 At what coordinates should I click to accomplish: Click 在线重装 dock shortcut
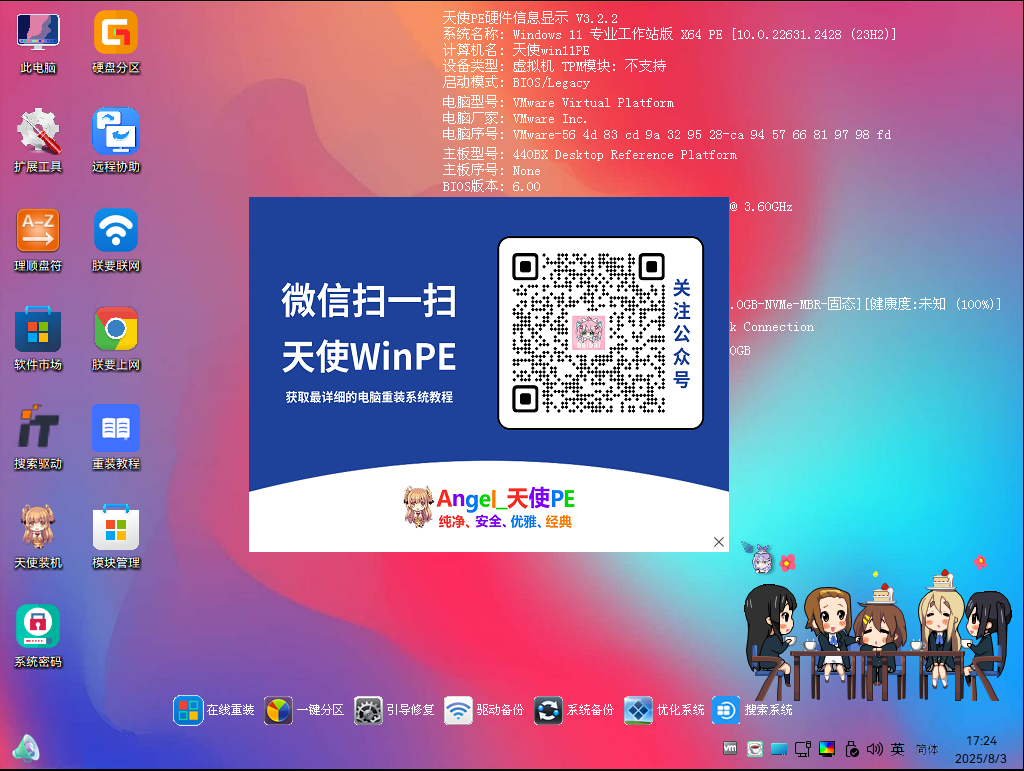click(214, 710)
